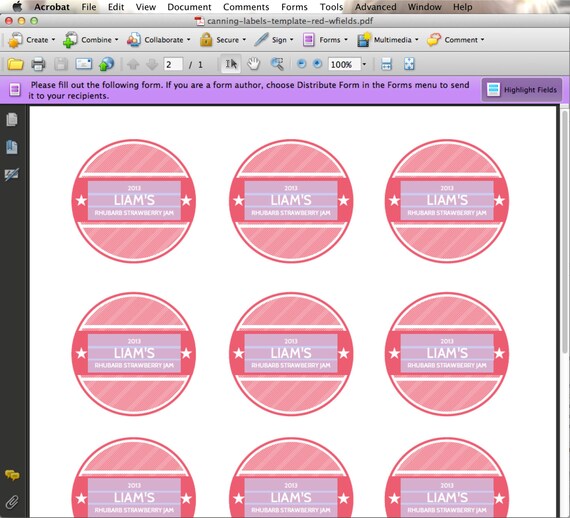Choose the Marquee Zoom tool
This screenshot has width=570, height=518.
(x=277, y=64)
